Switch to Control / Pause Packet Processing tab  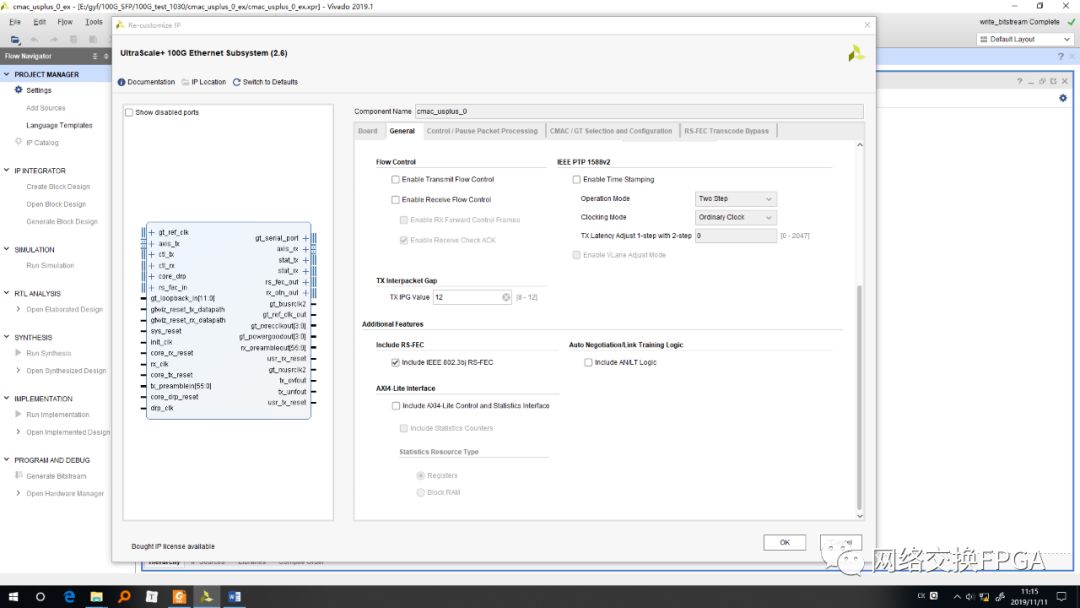pyautogui.click(x=482, y=131)
